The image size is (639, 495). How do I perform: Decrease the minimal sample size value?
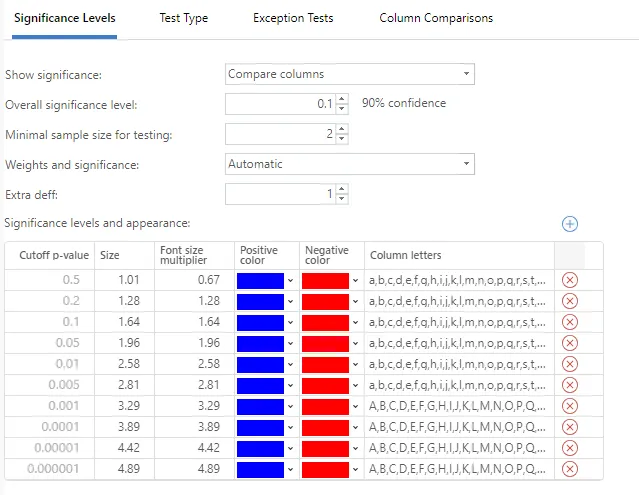[x=342, y=139]
